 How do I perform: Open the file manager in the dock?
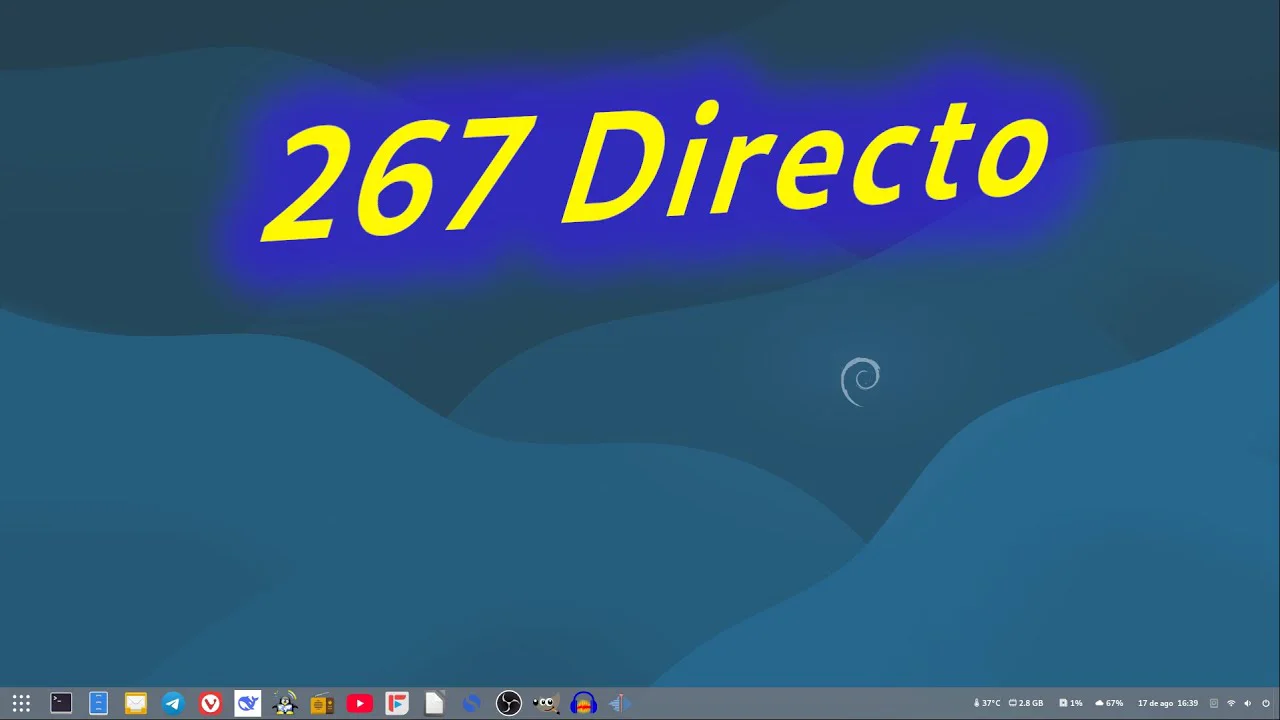(x=98, y=704)
